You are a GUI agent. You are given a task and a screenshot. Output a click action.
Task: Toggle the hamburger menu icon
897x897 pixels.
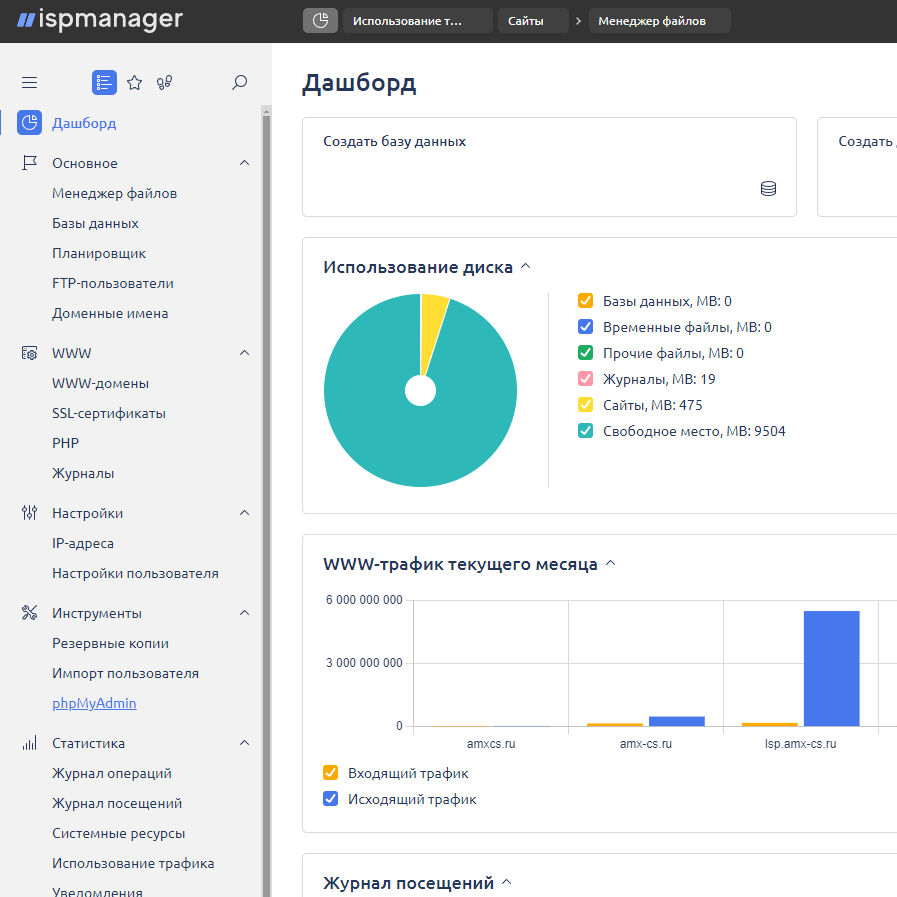coord(30,82)
